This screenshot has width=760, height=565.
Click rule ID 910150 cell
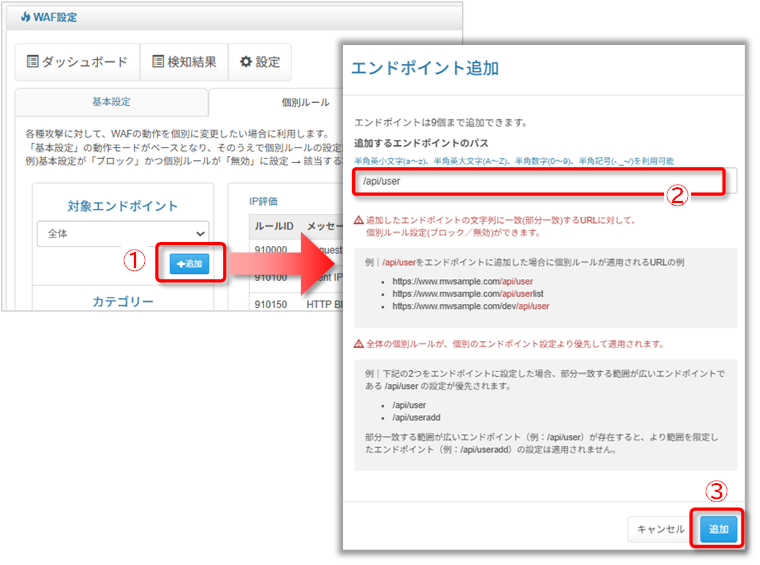point(271,304)
